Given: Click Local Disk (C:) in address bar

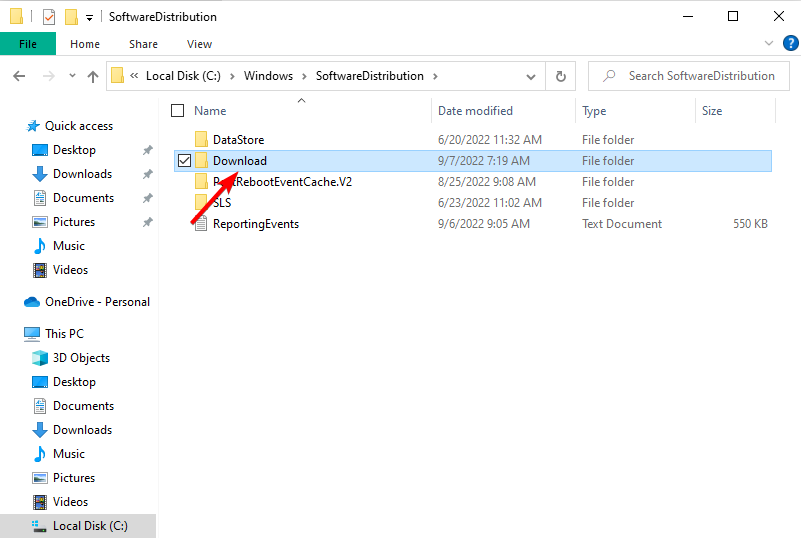Looking at the screenshot, I should pyautogui.click(x=183, y=76).
